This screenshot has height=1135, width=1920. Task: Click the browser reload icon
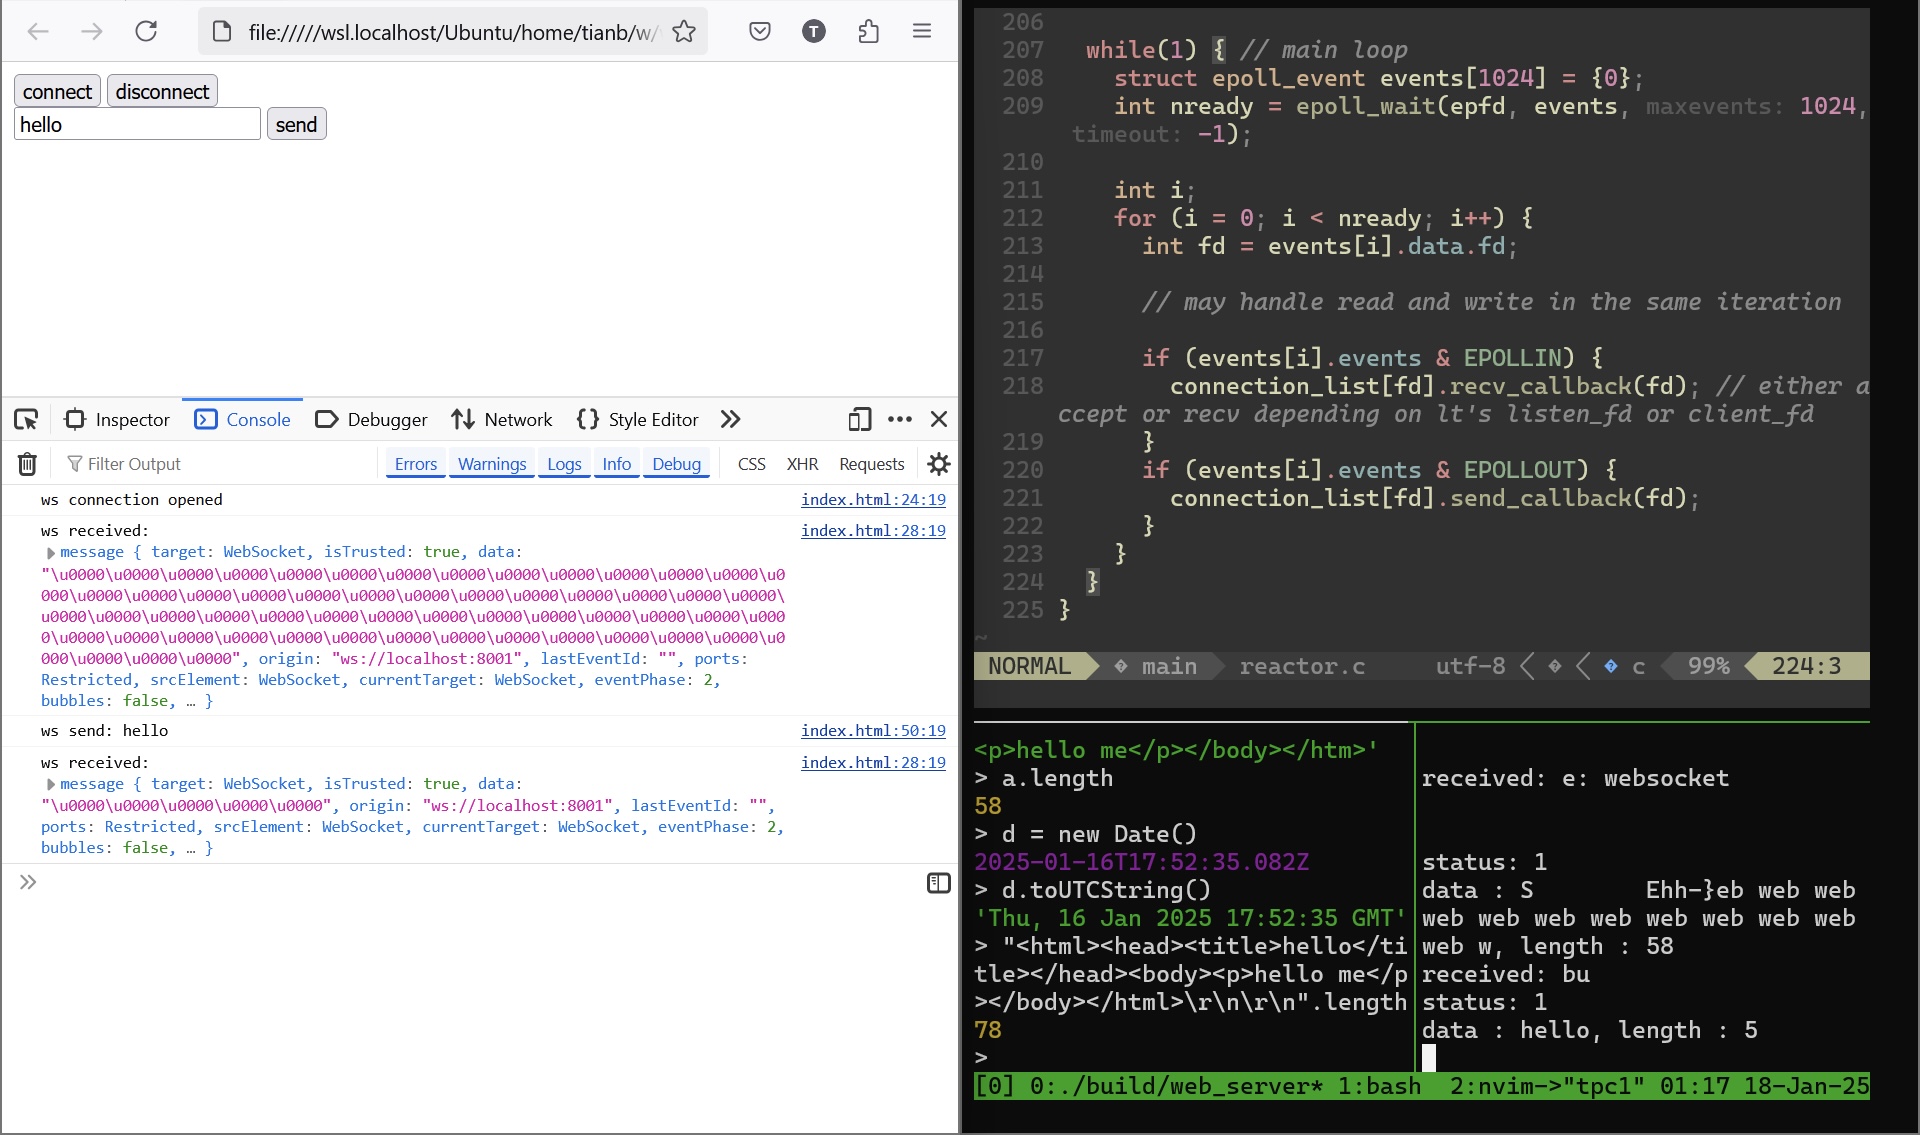click(146, 32)
